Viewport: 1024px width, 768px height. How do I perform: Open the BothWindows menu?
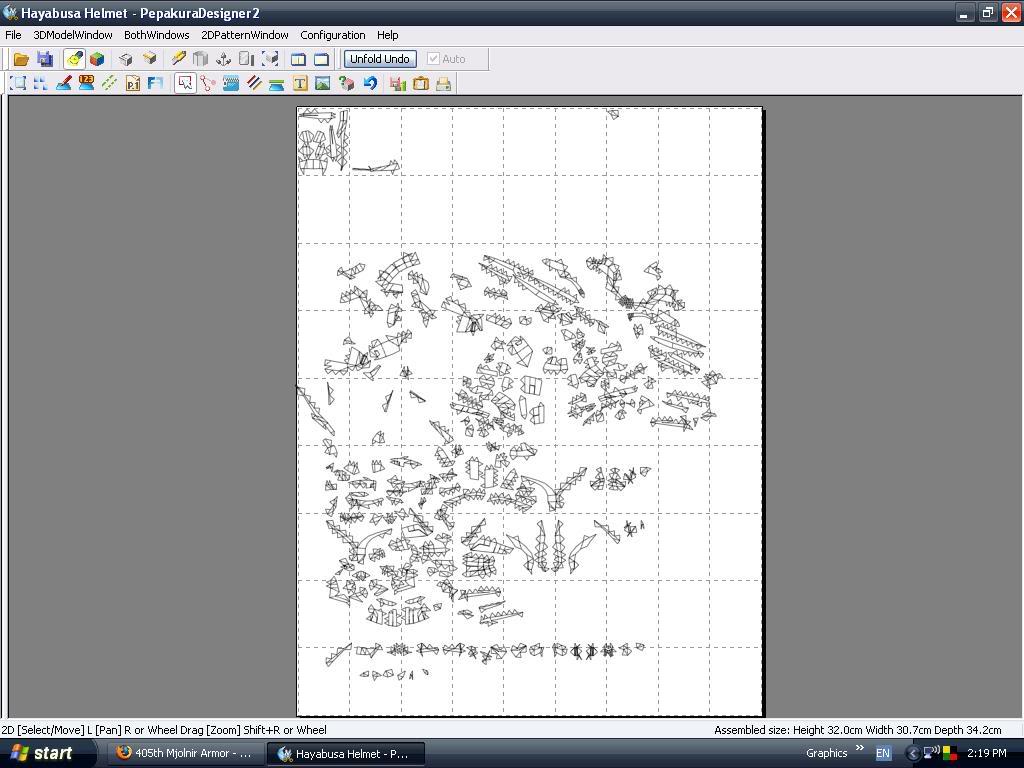(157, 35)
